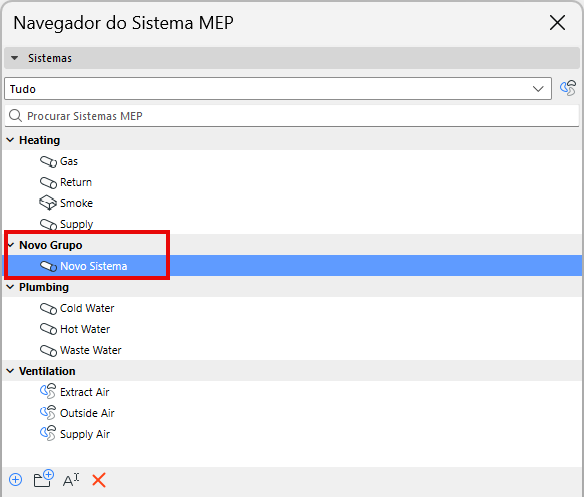Viewport: 584px width, 497px height.
Task: Click the fan icon next to Supply Air
Action: (x=48, y=434)
